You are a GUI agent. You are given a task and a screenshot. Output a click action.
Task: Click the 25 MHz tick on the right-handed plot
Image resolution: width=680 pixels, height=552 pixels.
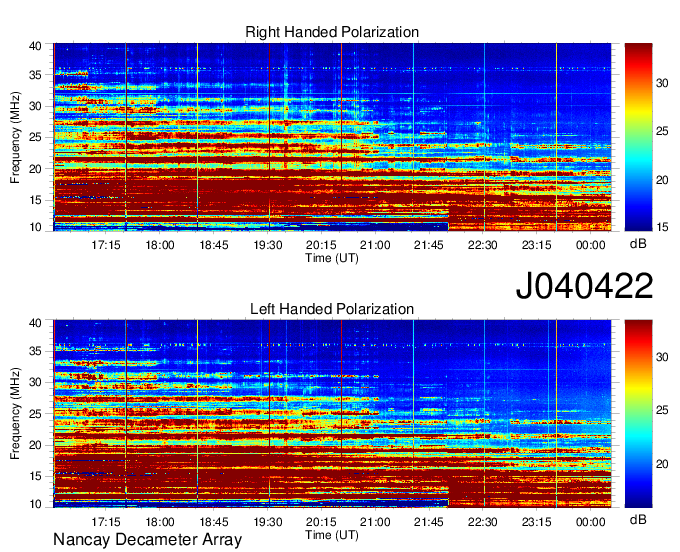35,137
